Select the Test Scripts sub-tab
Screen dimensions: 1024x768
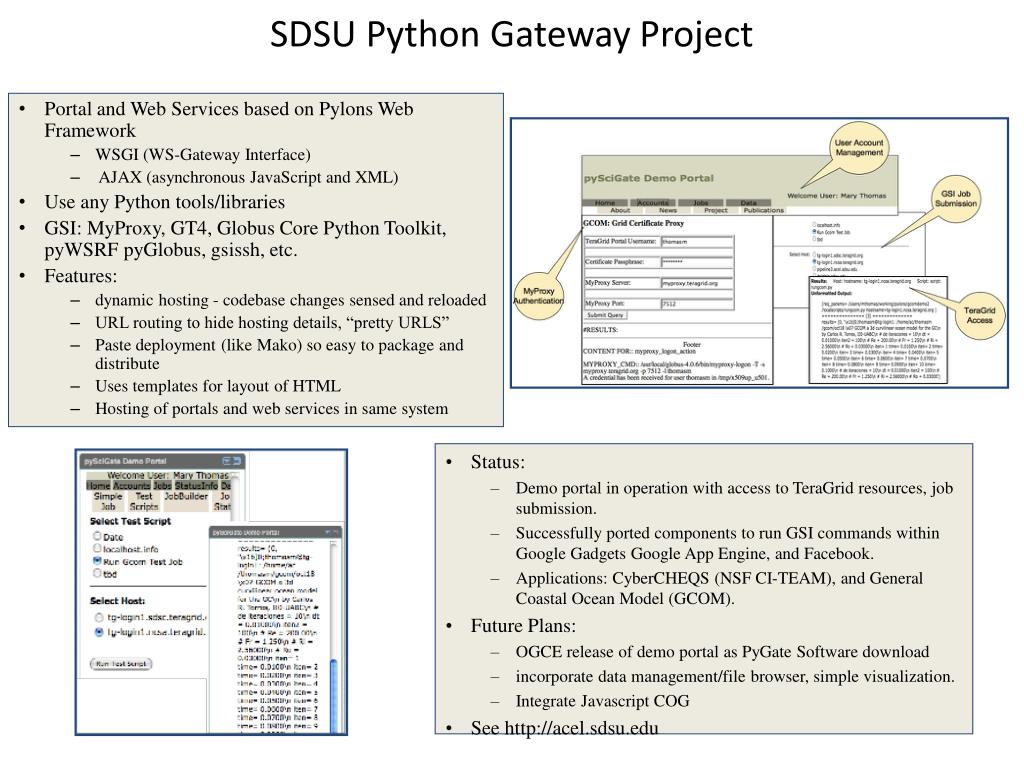[x=144, y=501]
